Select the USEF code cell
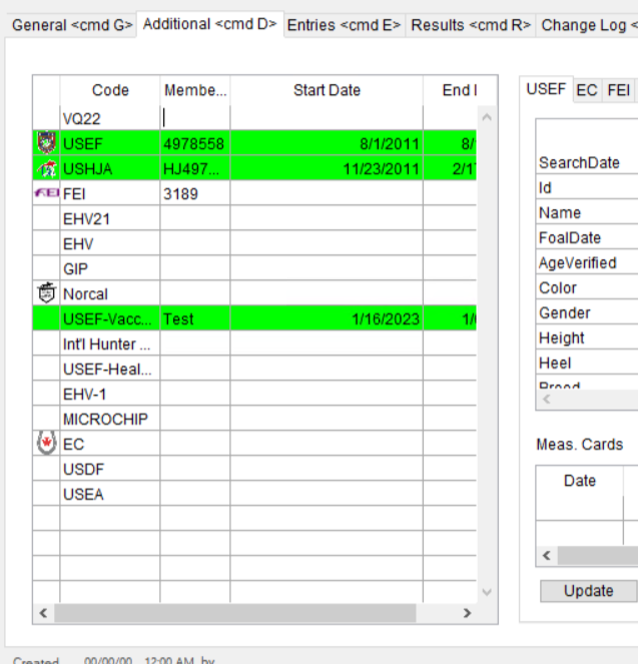Image resolution: width=638 pixels, height=664 pixels. coord(110,144)
